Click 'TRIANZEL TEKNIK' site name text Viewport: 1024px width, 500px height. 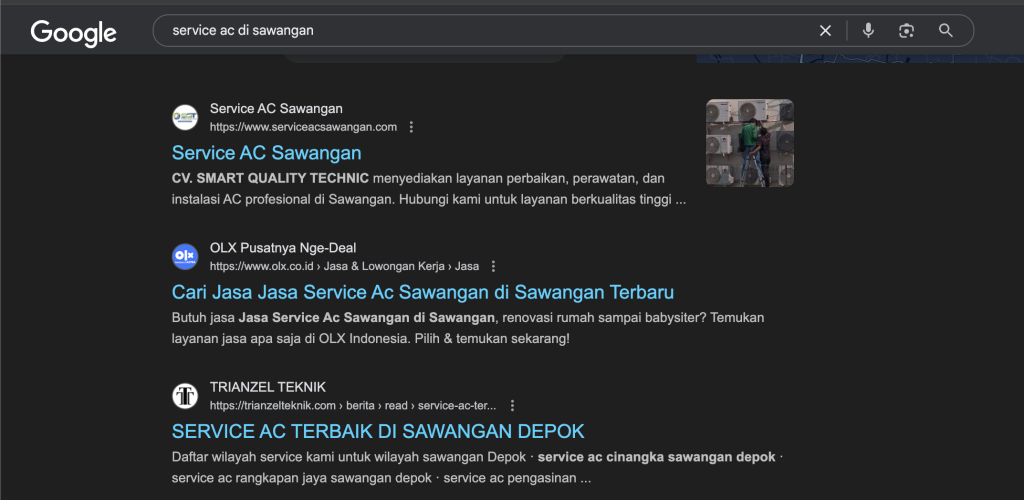(268, 388)
